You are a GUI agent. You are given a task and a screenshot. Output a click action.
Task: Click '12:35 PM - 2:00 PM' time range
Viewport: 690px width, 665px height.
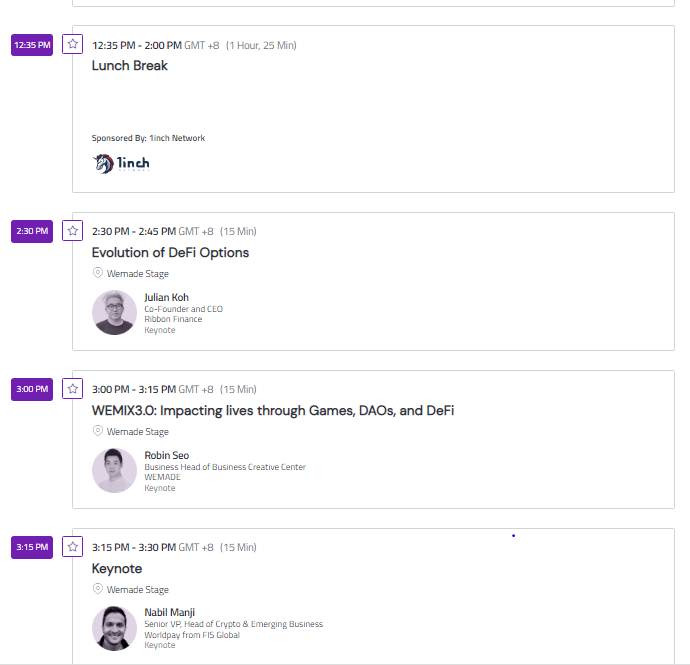(137, 45)
